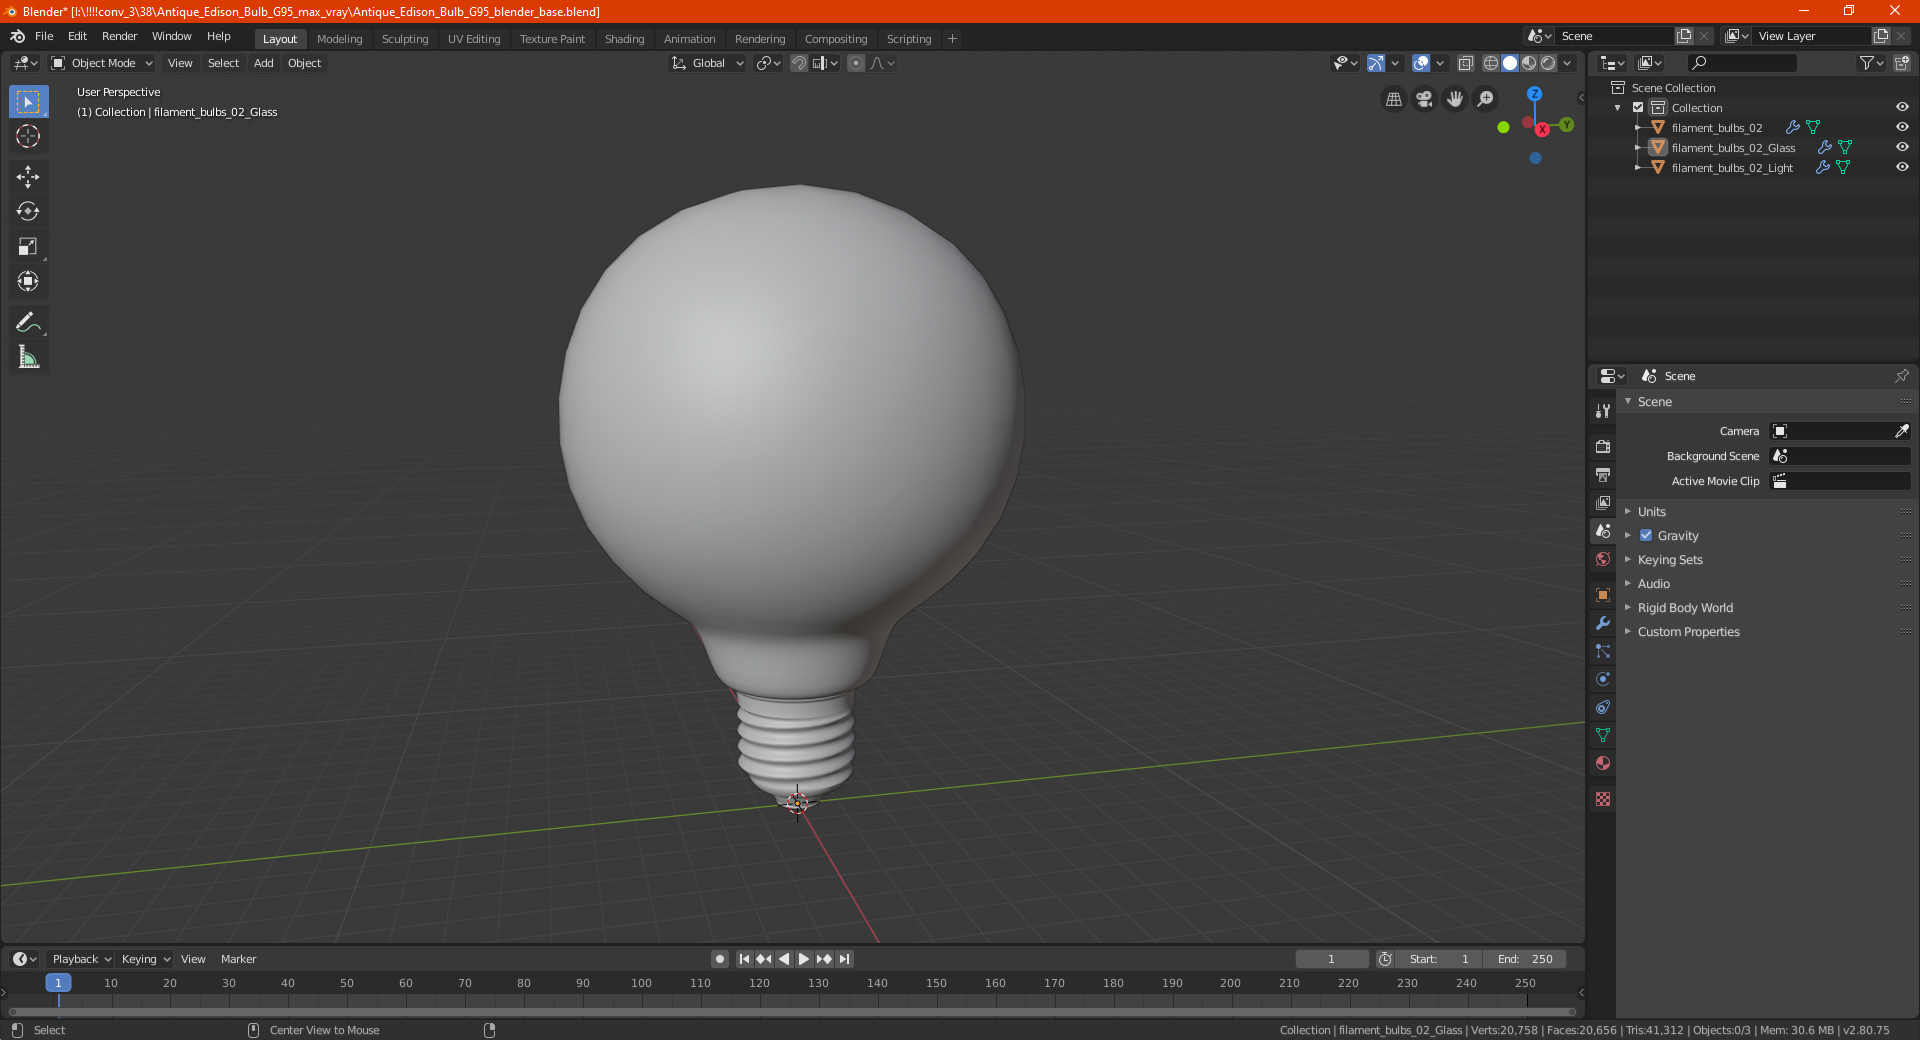Open the File menu
Viewport: 1920px width, 1040px height.
click(44, 36)
